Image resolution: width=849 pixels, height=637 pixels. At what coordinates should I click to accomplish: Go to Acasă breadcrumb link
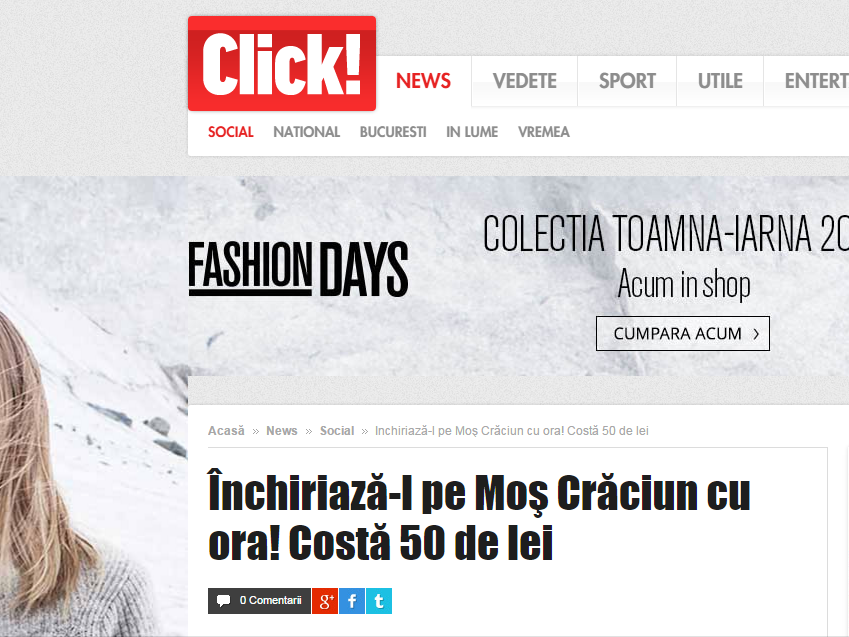(x=226, y=431)
